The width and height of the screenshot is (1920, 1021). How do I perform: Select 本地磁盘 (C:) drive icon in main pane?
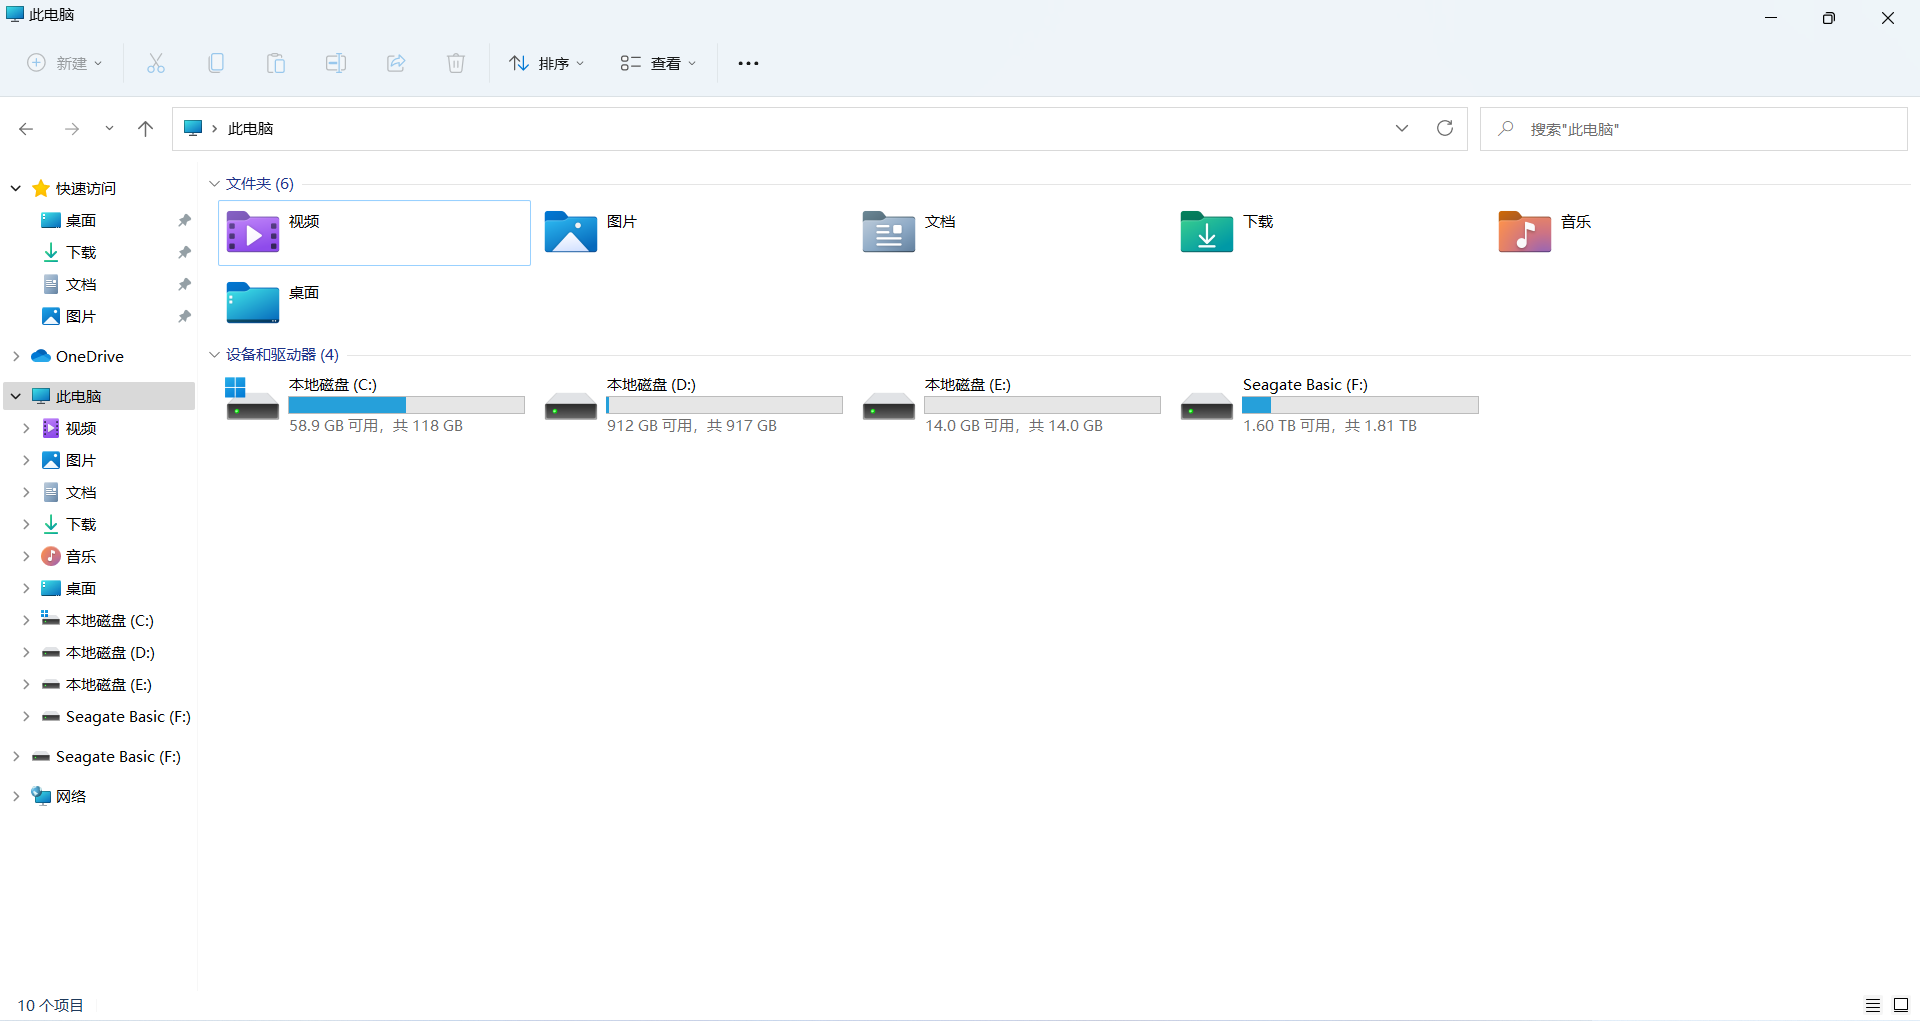(x=252, y=400)
